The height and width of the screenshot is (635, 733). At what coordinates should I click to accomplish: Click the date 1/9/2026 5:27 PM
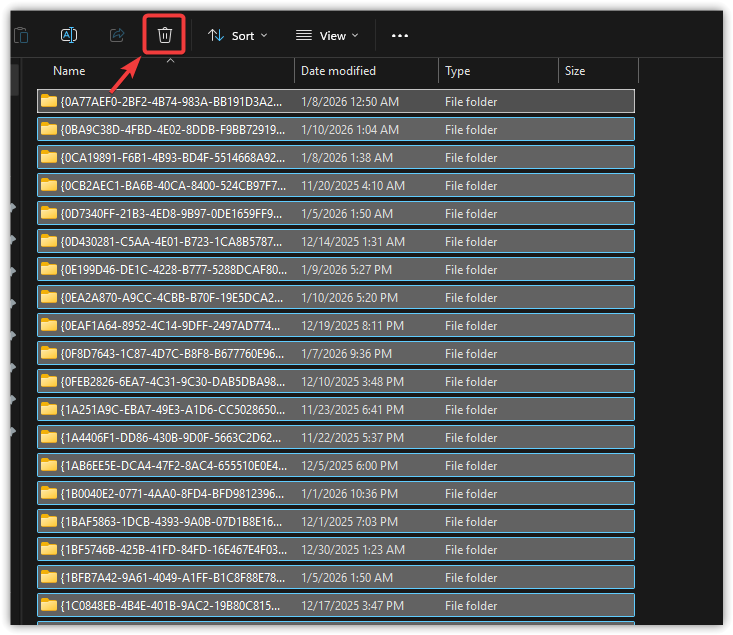(346, 270)
